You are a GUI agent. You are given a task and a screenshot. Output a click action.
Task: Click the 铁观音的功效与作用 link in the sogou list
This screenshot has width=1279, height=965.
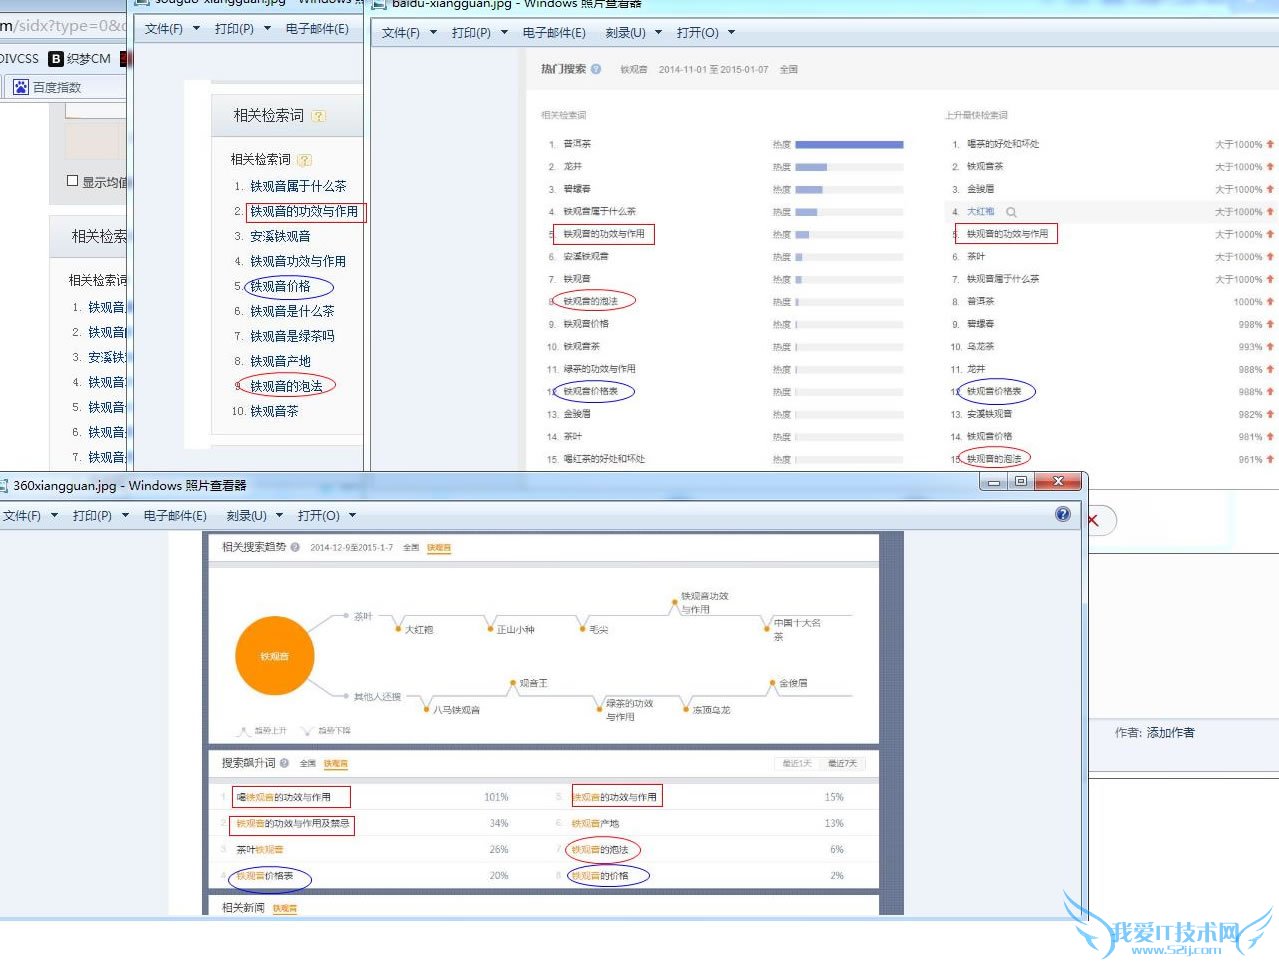pos(303,211)
